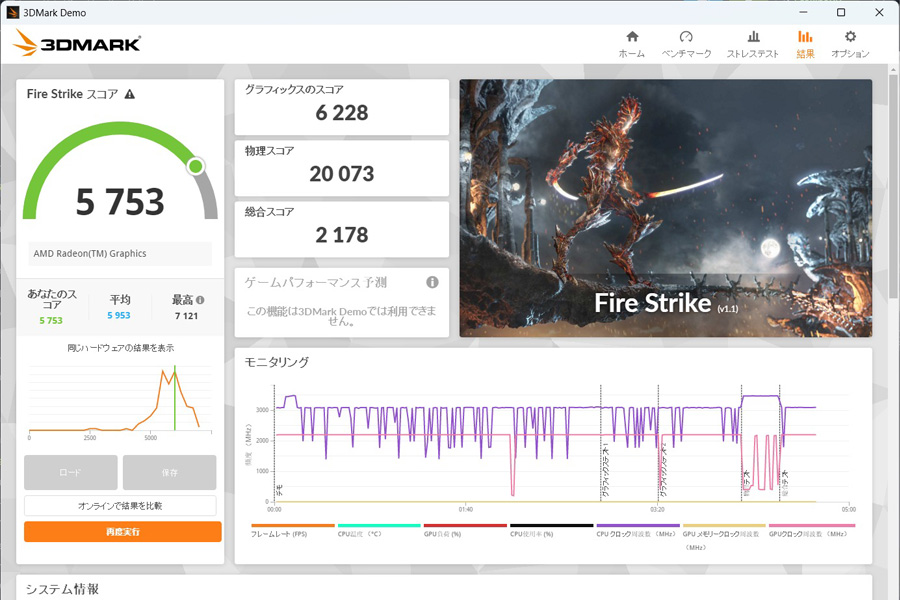The height and width of the screenshot is (600, 900).
Task: Click the large 5 753 gauge score
Action: pos(120,202)
